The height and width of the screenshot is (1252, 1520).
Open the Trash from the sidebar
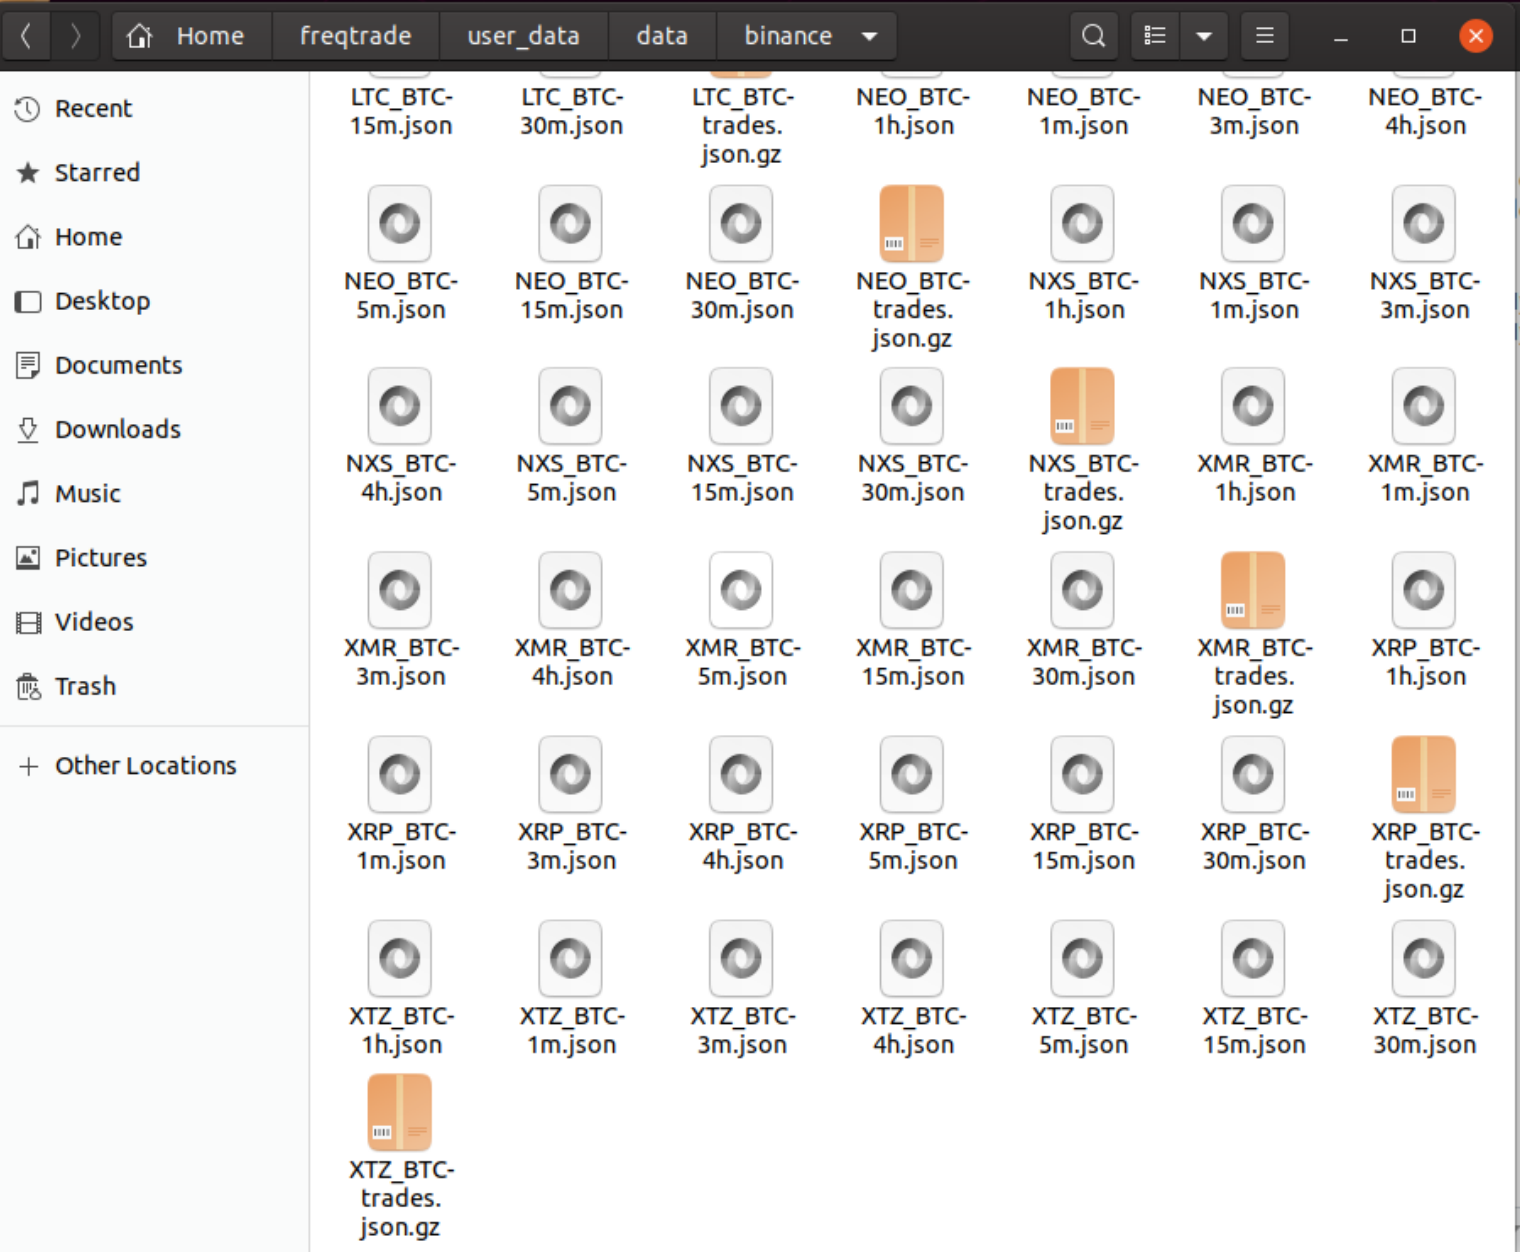pos(85,686)
